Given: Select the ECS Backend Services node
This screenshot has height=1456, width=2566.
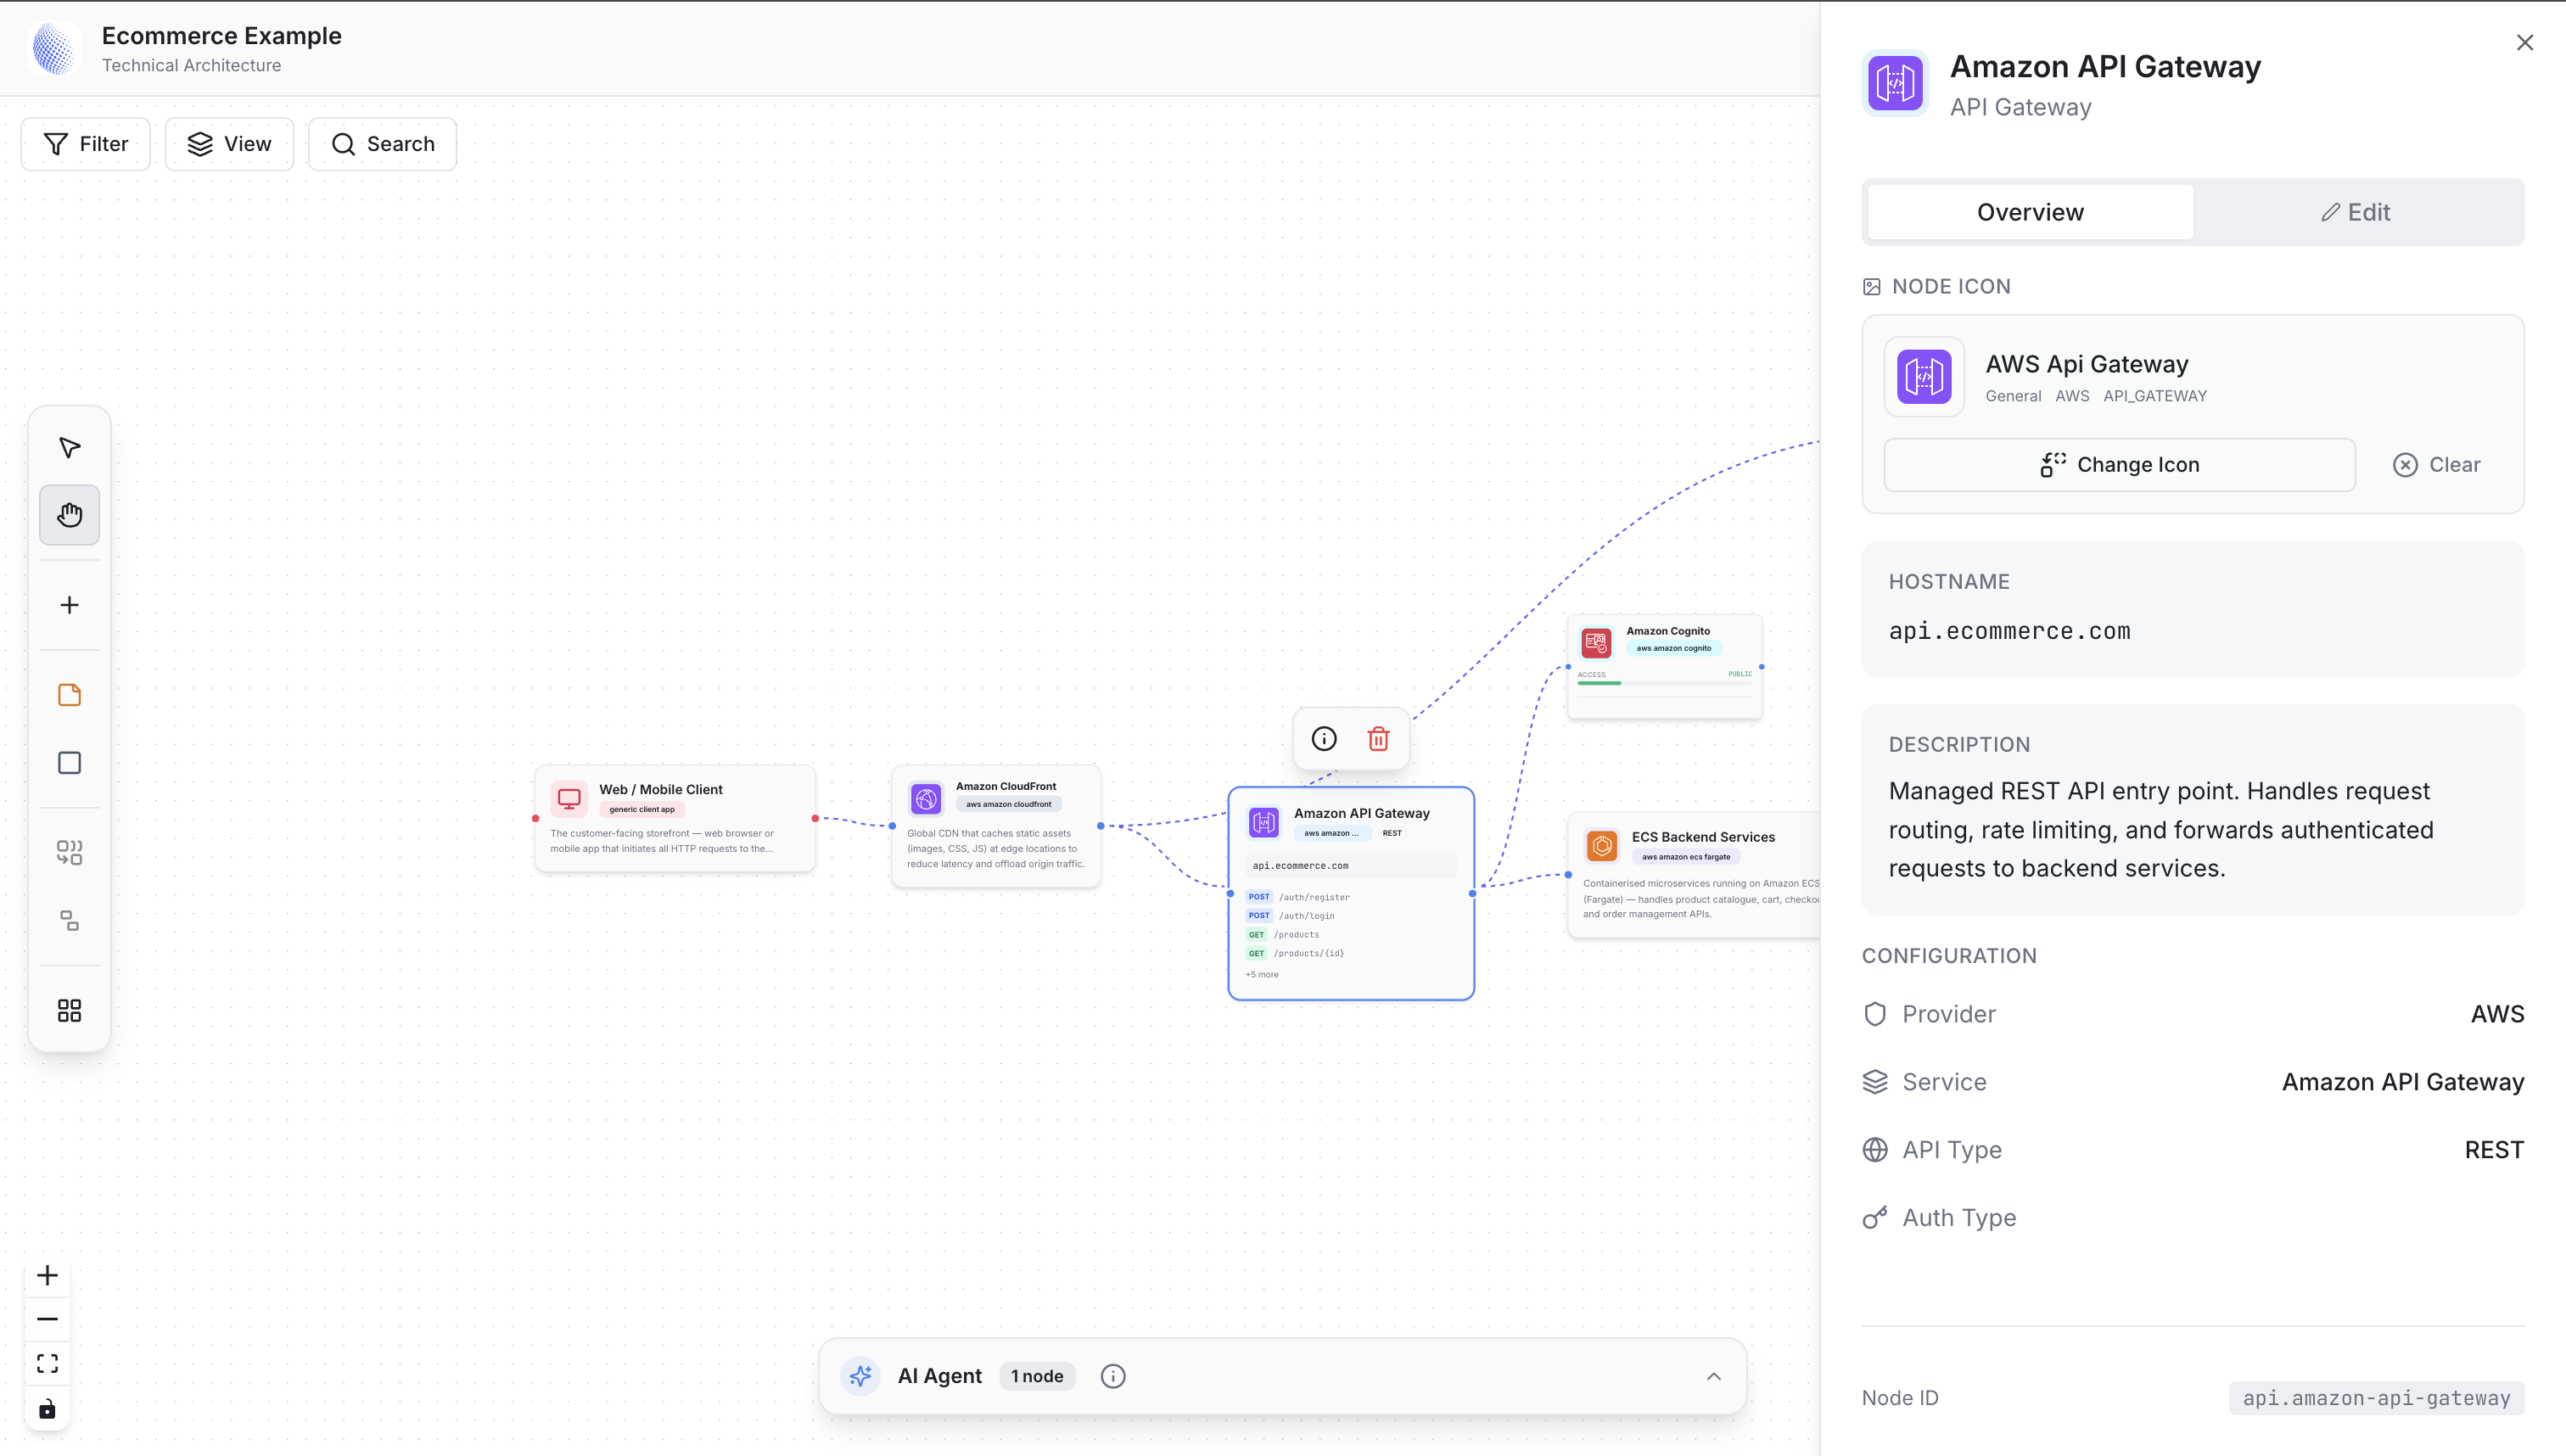Looking at the screenshot, I should click(x=1694, y=876).
